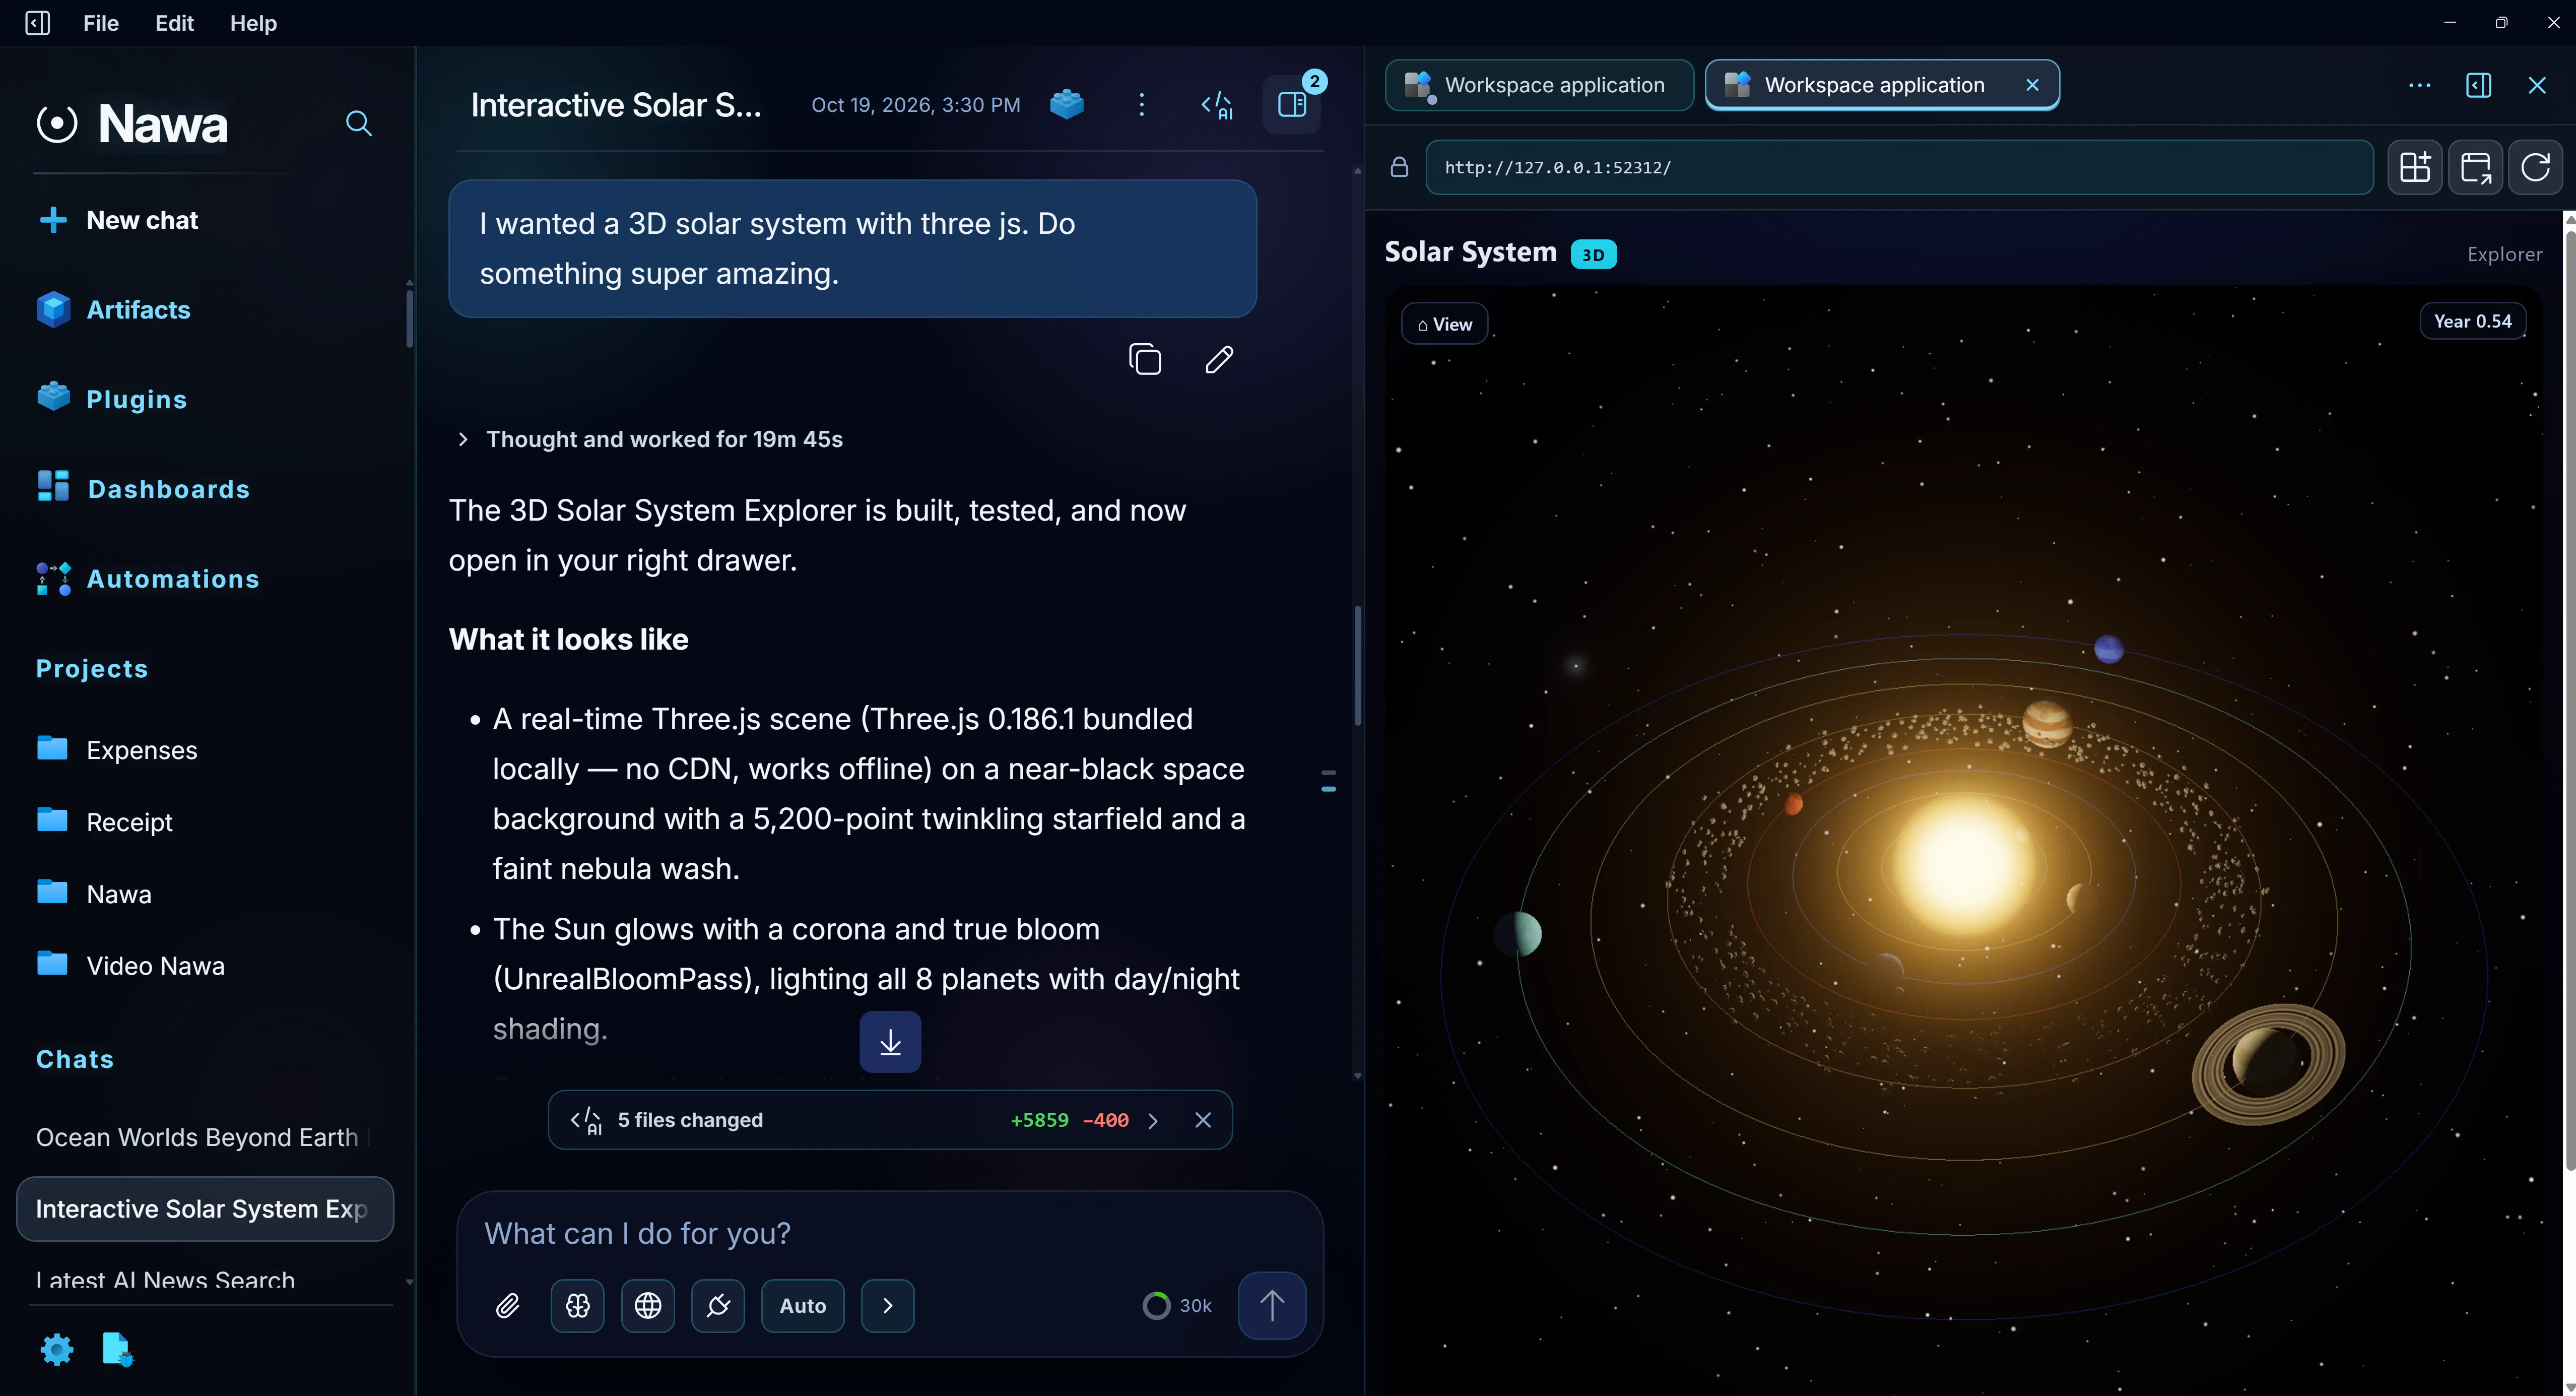Screen dimensions: 2576x1396
Task: Click the plugin brick icon in chat header
Action: click(x=1067, y=104)
